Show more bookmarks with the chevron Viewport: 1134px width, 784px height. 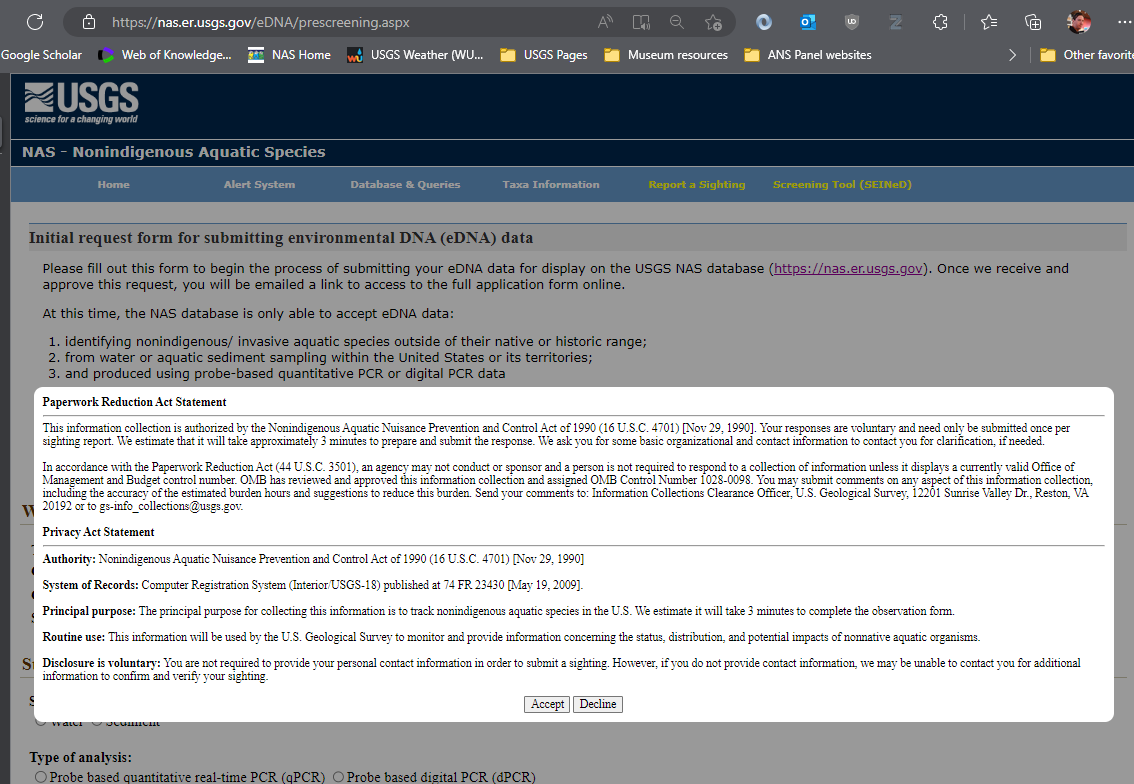(1012, 55)
